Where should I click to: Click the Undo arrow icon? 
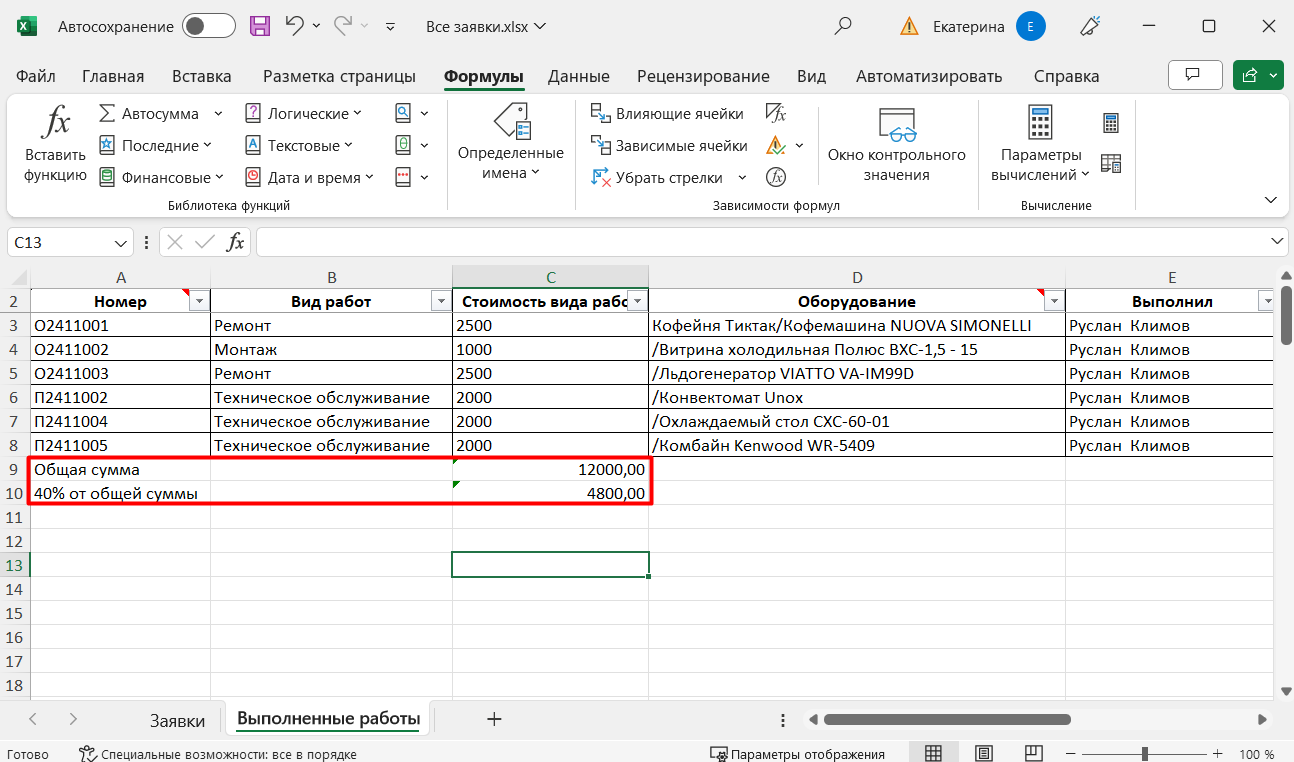coord(295,27)
